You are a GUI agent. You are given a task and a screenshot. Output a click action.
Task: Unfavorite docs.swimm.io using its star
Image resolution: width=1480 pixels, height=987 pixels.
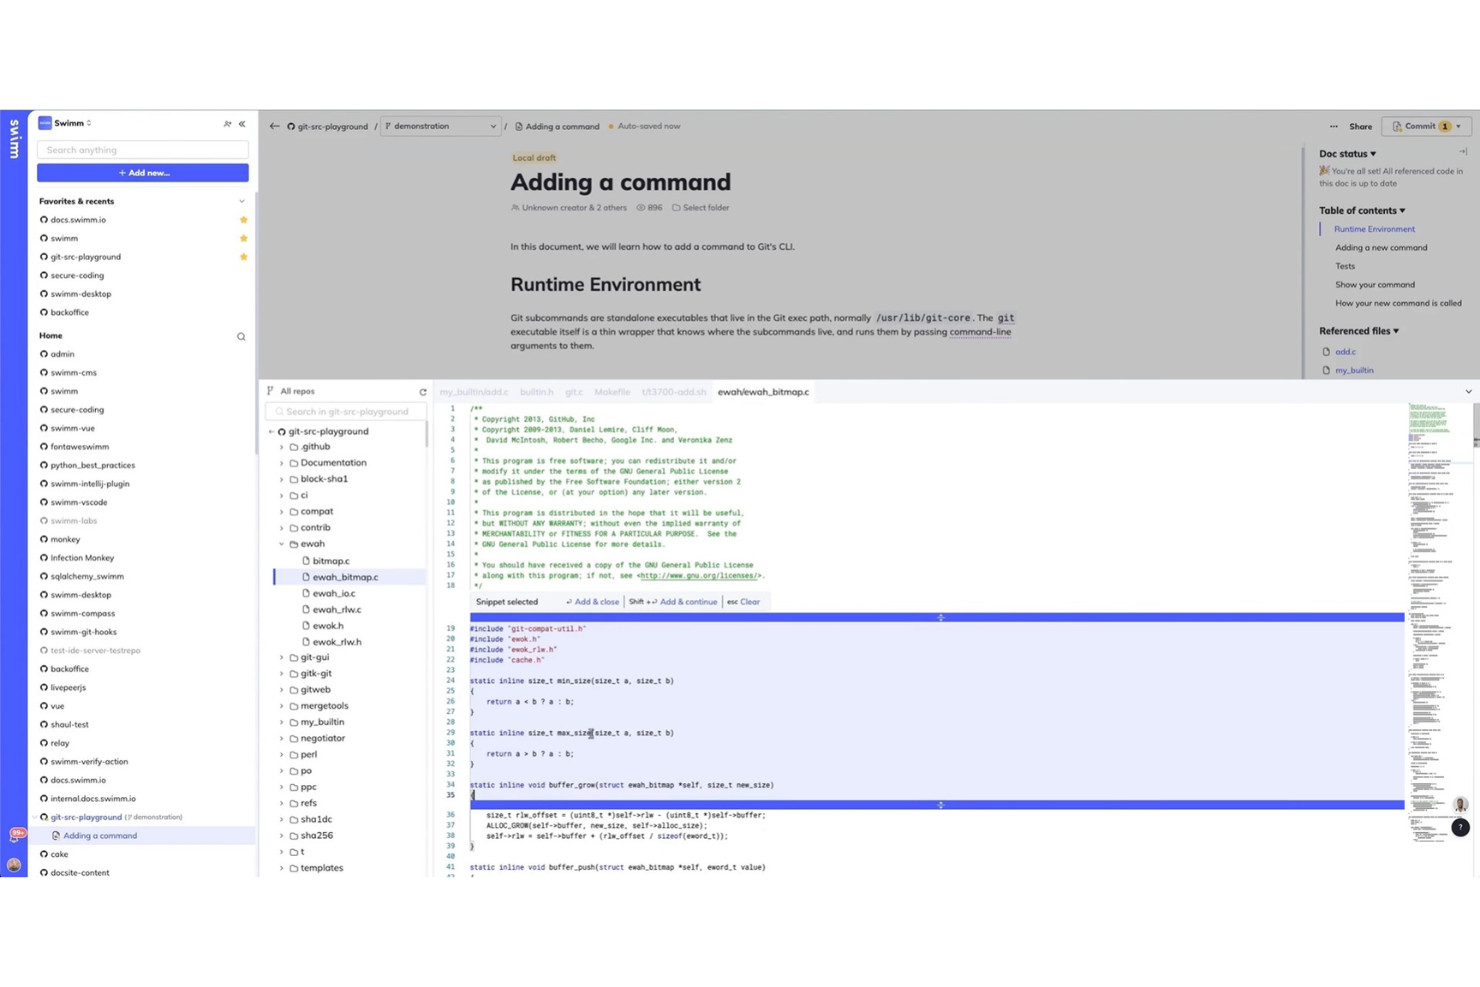(x=243, y=220)
